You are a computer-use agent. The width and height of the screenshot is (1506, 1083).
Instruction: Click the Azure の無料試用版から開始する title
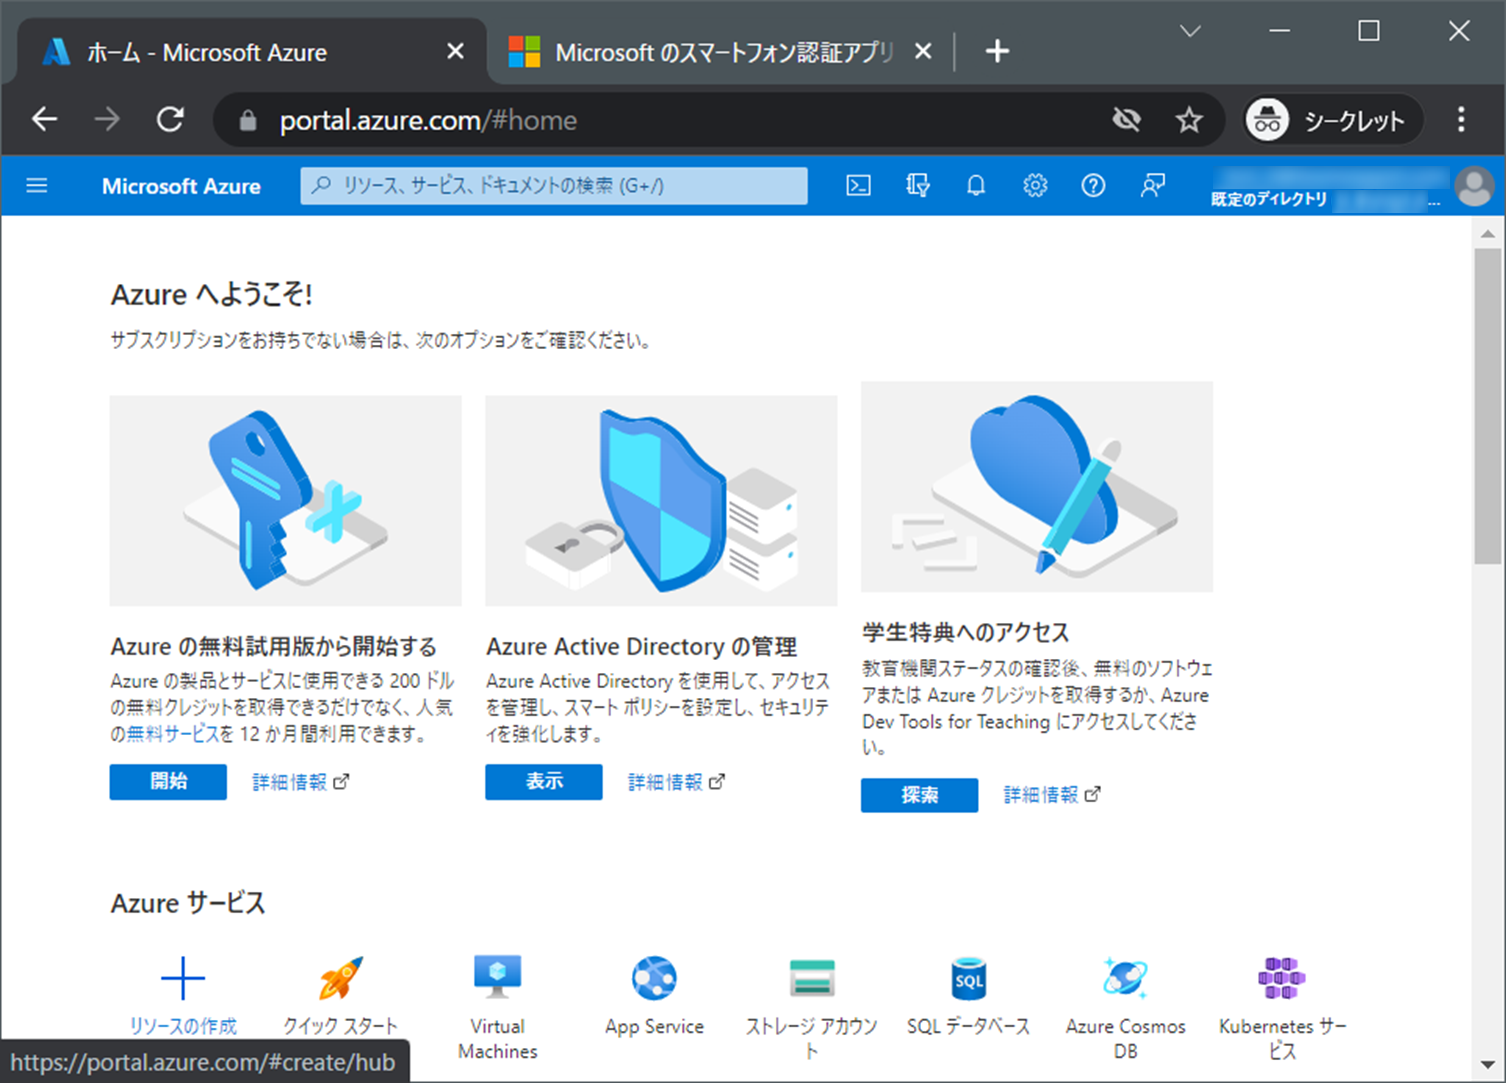coord(274,647)
